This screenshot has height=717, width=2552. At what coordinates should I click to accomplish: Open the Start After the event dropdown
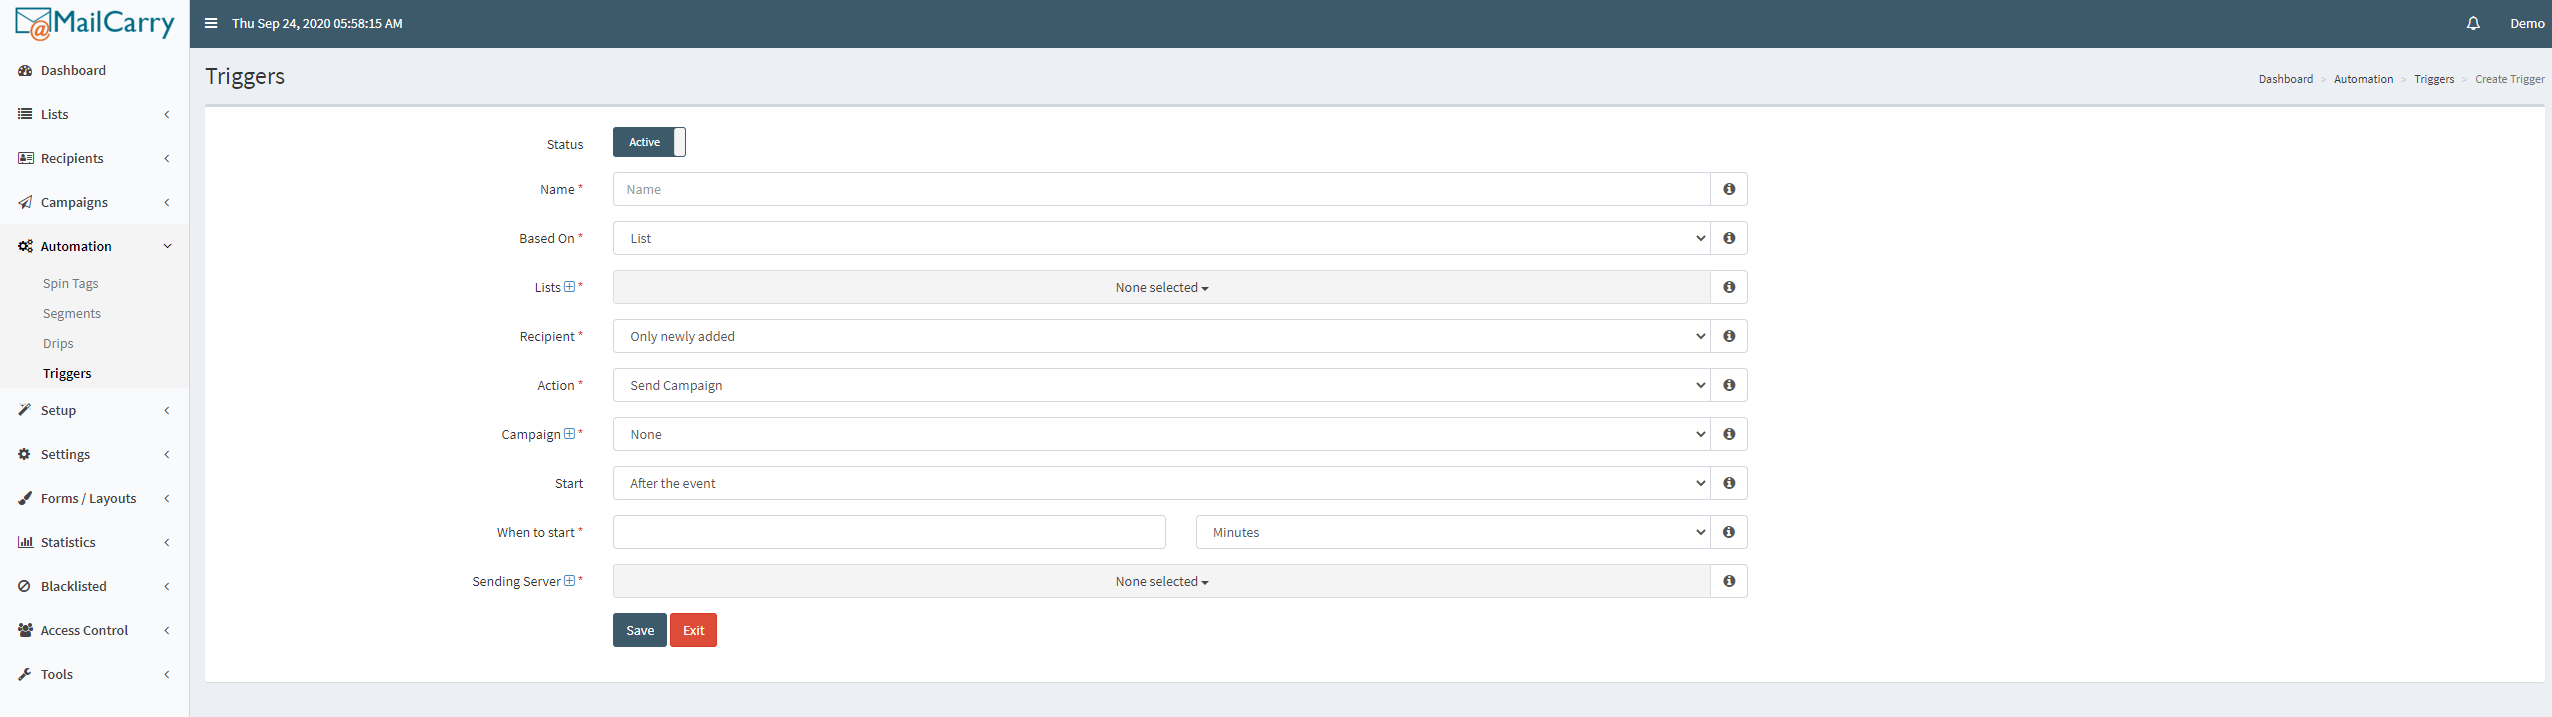(1162, 483)
